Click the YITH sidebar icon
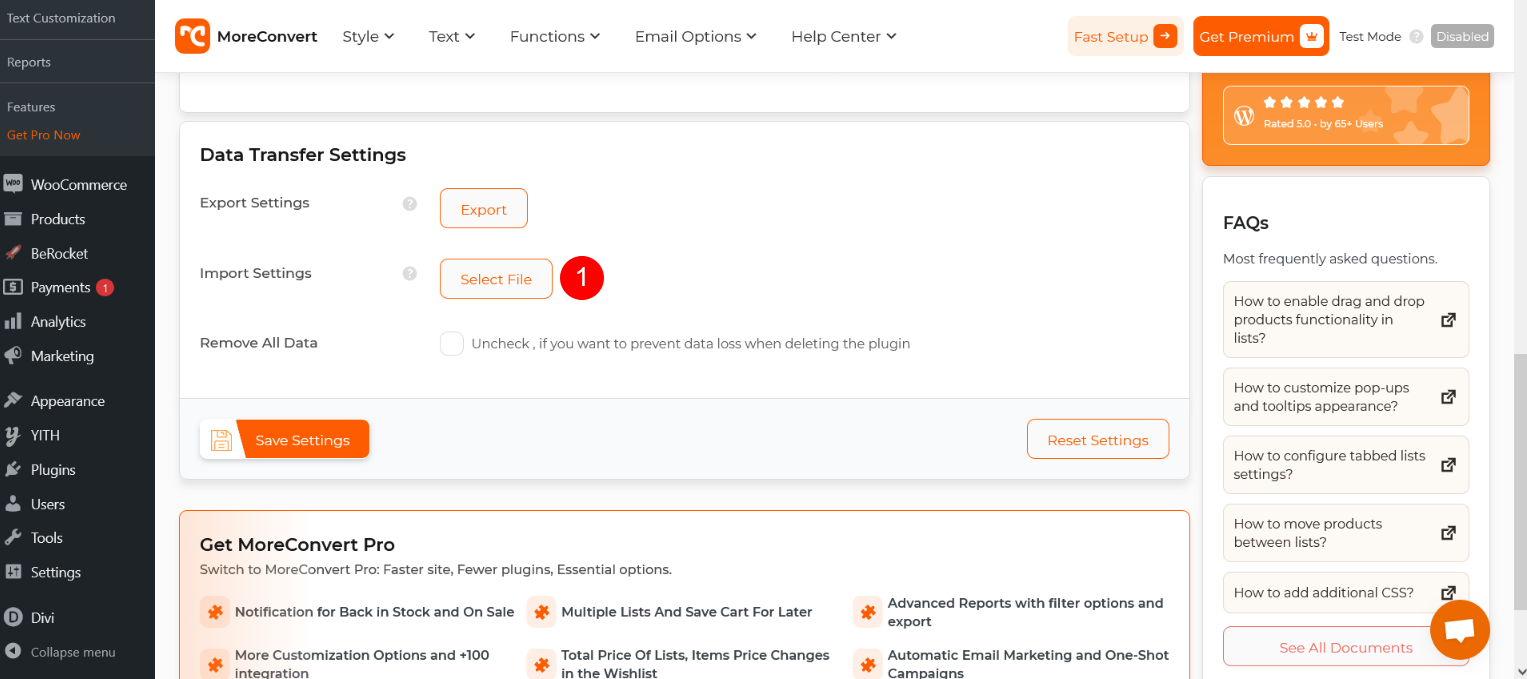 coord(13,435)
